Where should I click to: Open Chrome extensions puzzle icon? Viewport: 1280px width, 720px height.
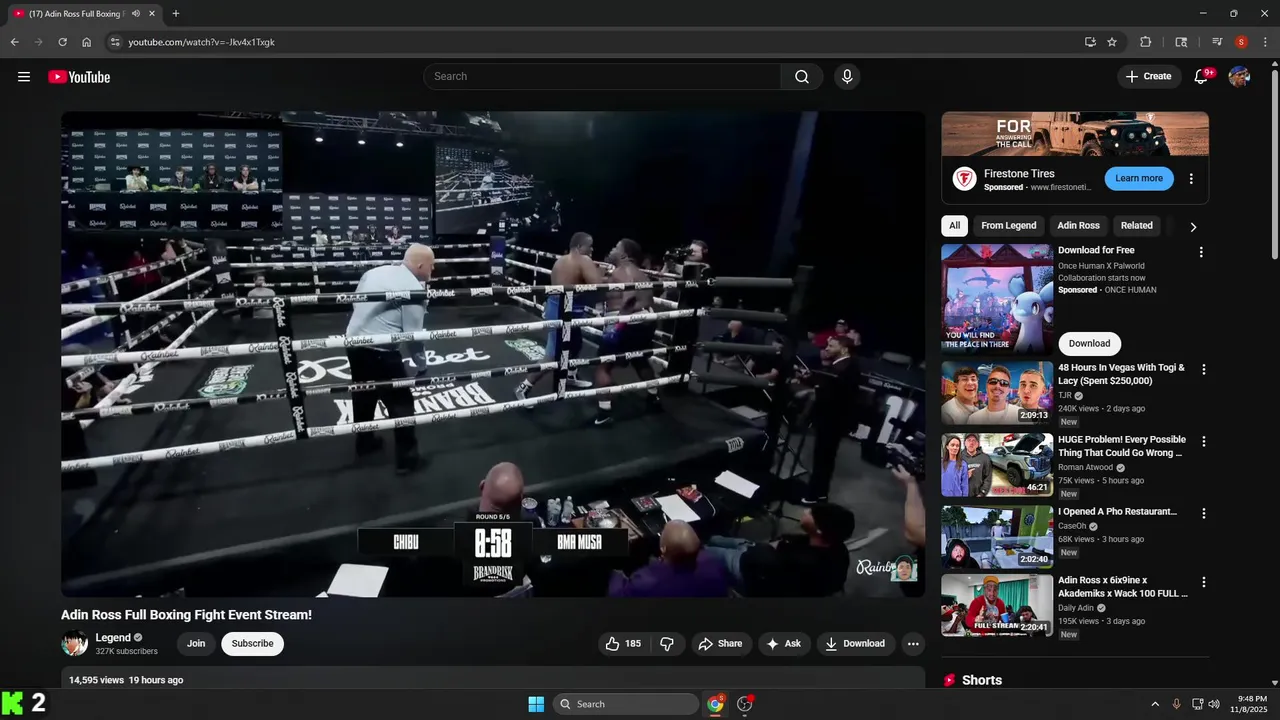click(x=1146, y=42)
